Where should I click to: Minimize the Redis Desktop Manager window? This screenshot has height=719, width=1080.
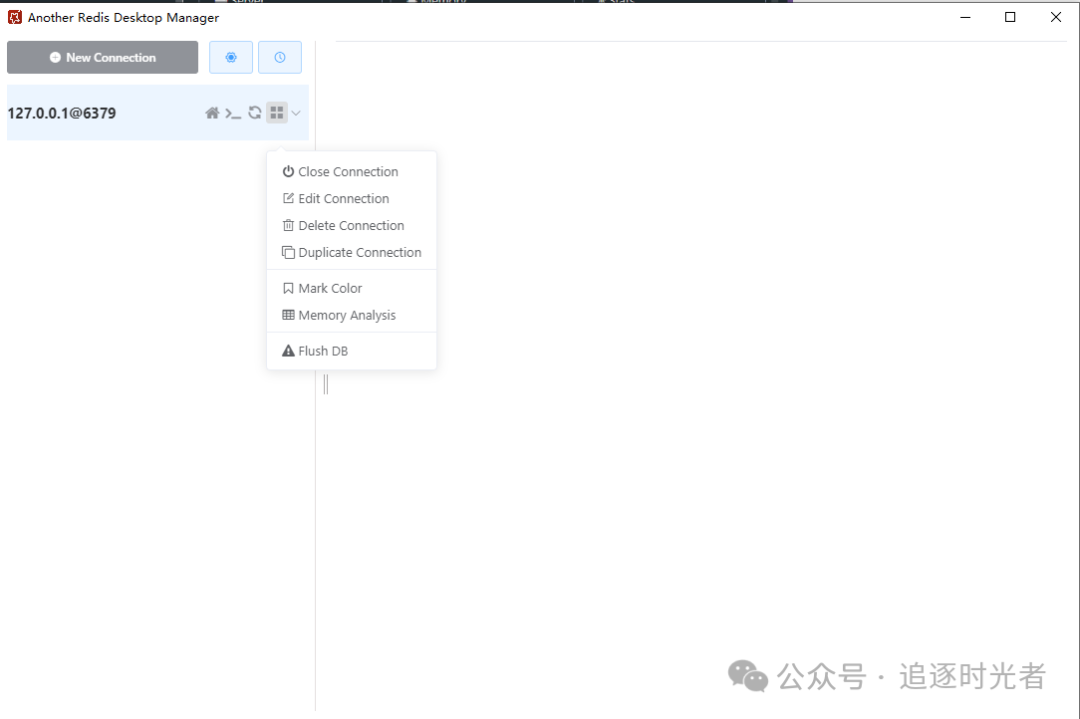[x=965, y=17]
